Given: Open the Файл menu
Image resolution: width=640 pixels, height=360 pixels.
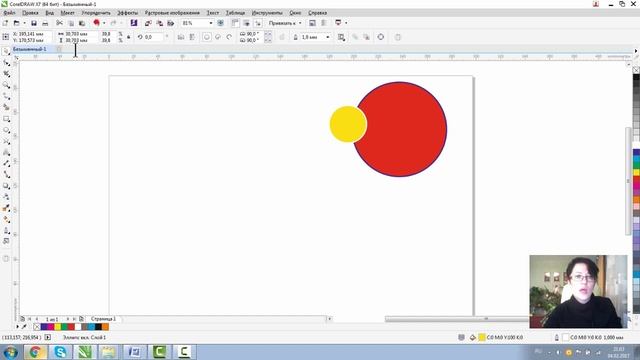Looking at the screenshot, I should point(9,13).
